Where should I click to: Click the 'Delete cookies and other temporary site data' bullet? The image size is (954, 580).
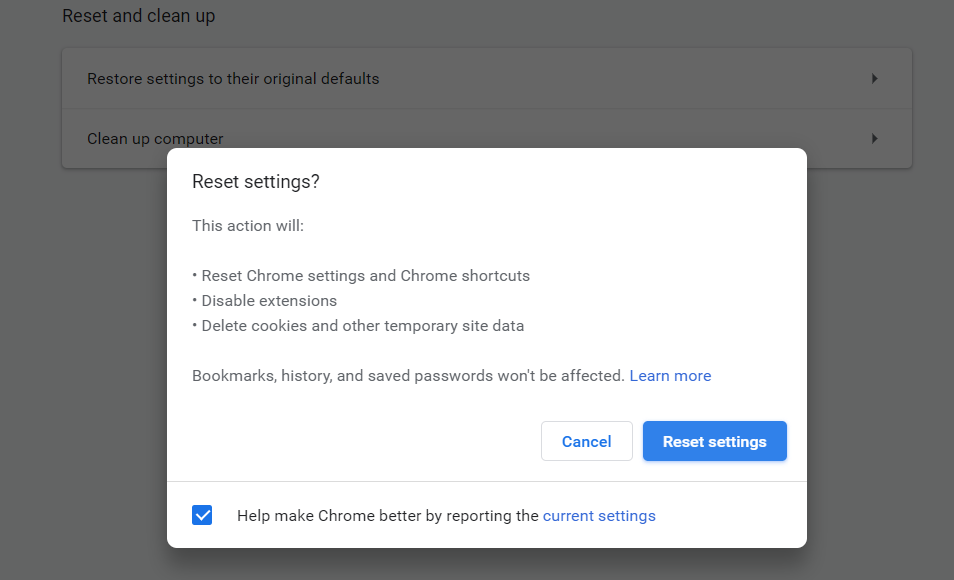(362, 326)
